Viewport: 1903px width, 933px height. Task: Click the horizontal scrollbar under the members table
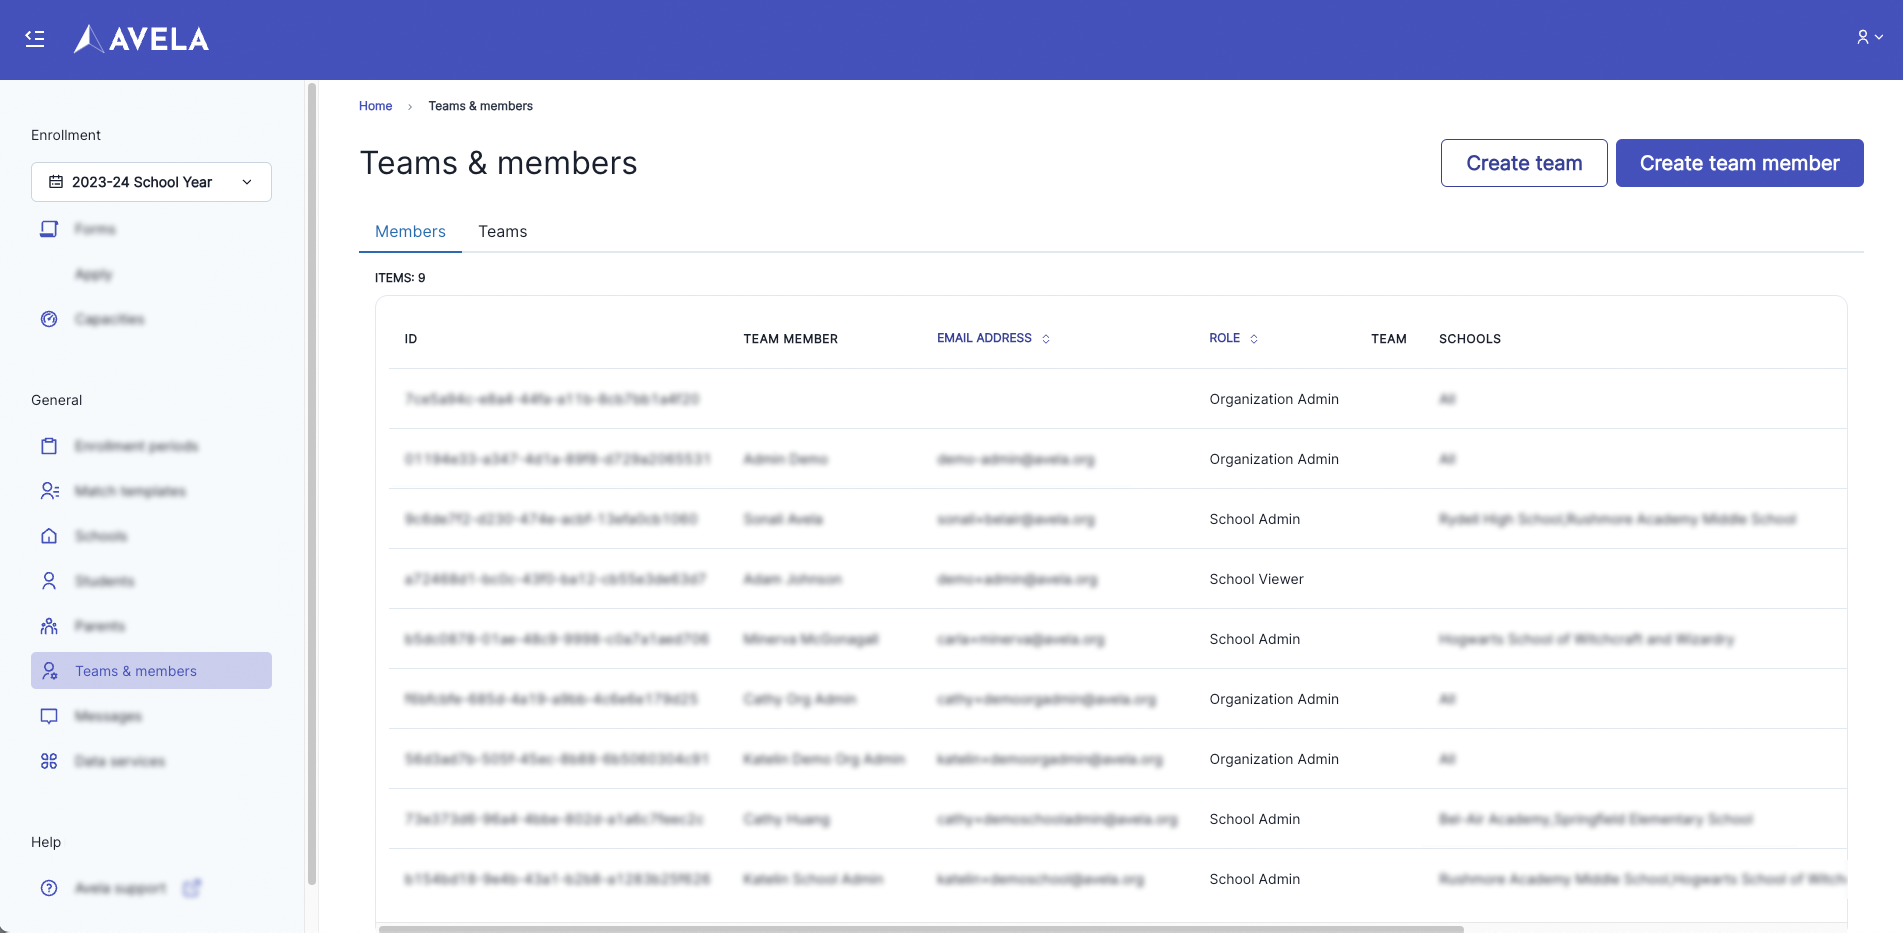pyautogui.click(x=920, y=929)
